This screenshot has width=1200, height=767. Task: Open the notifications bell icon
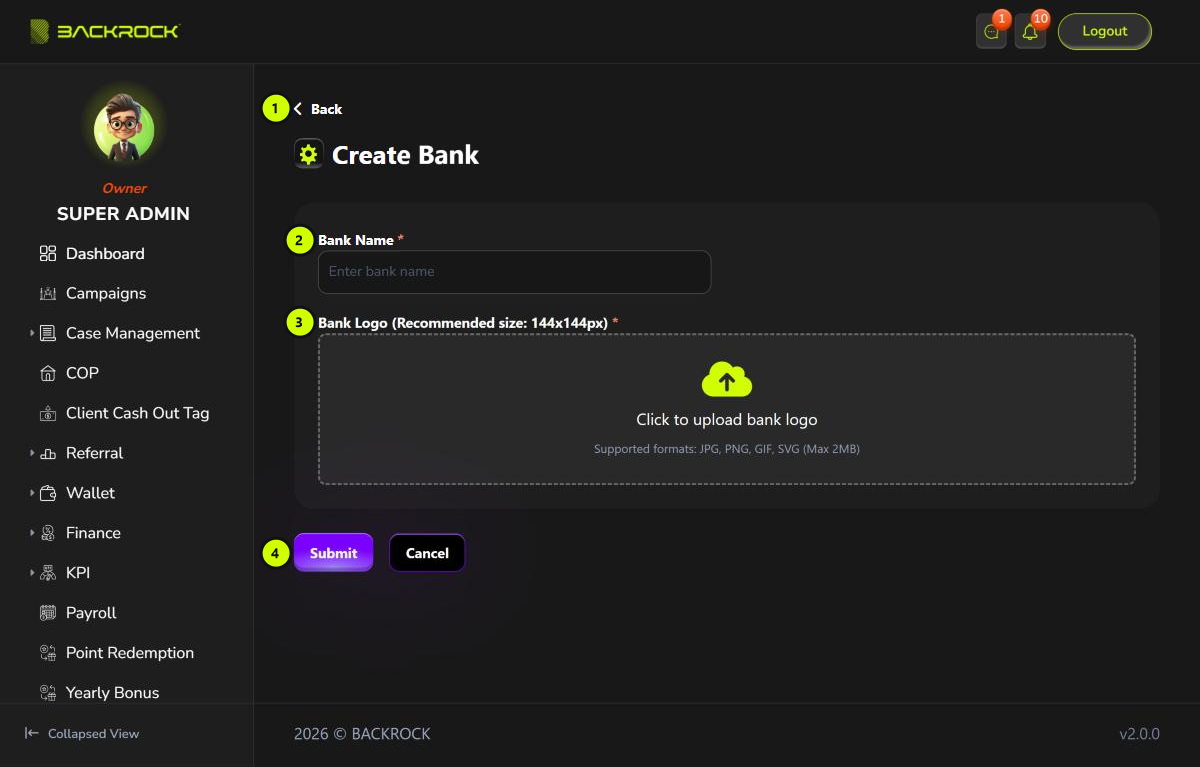(1030, 32)
